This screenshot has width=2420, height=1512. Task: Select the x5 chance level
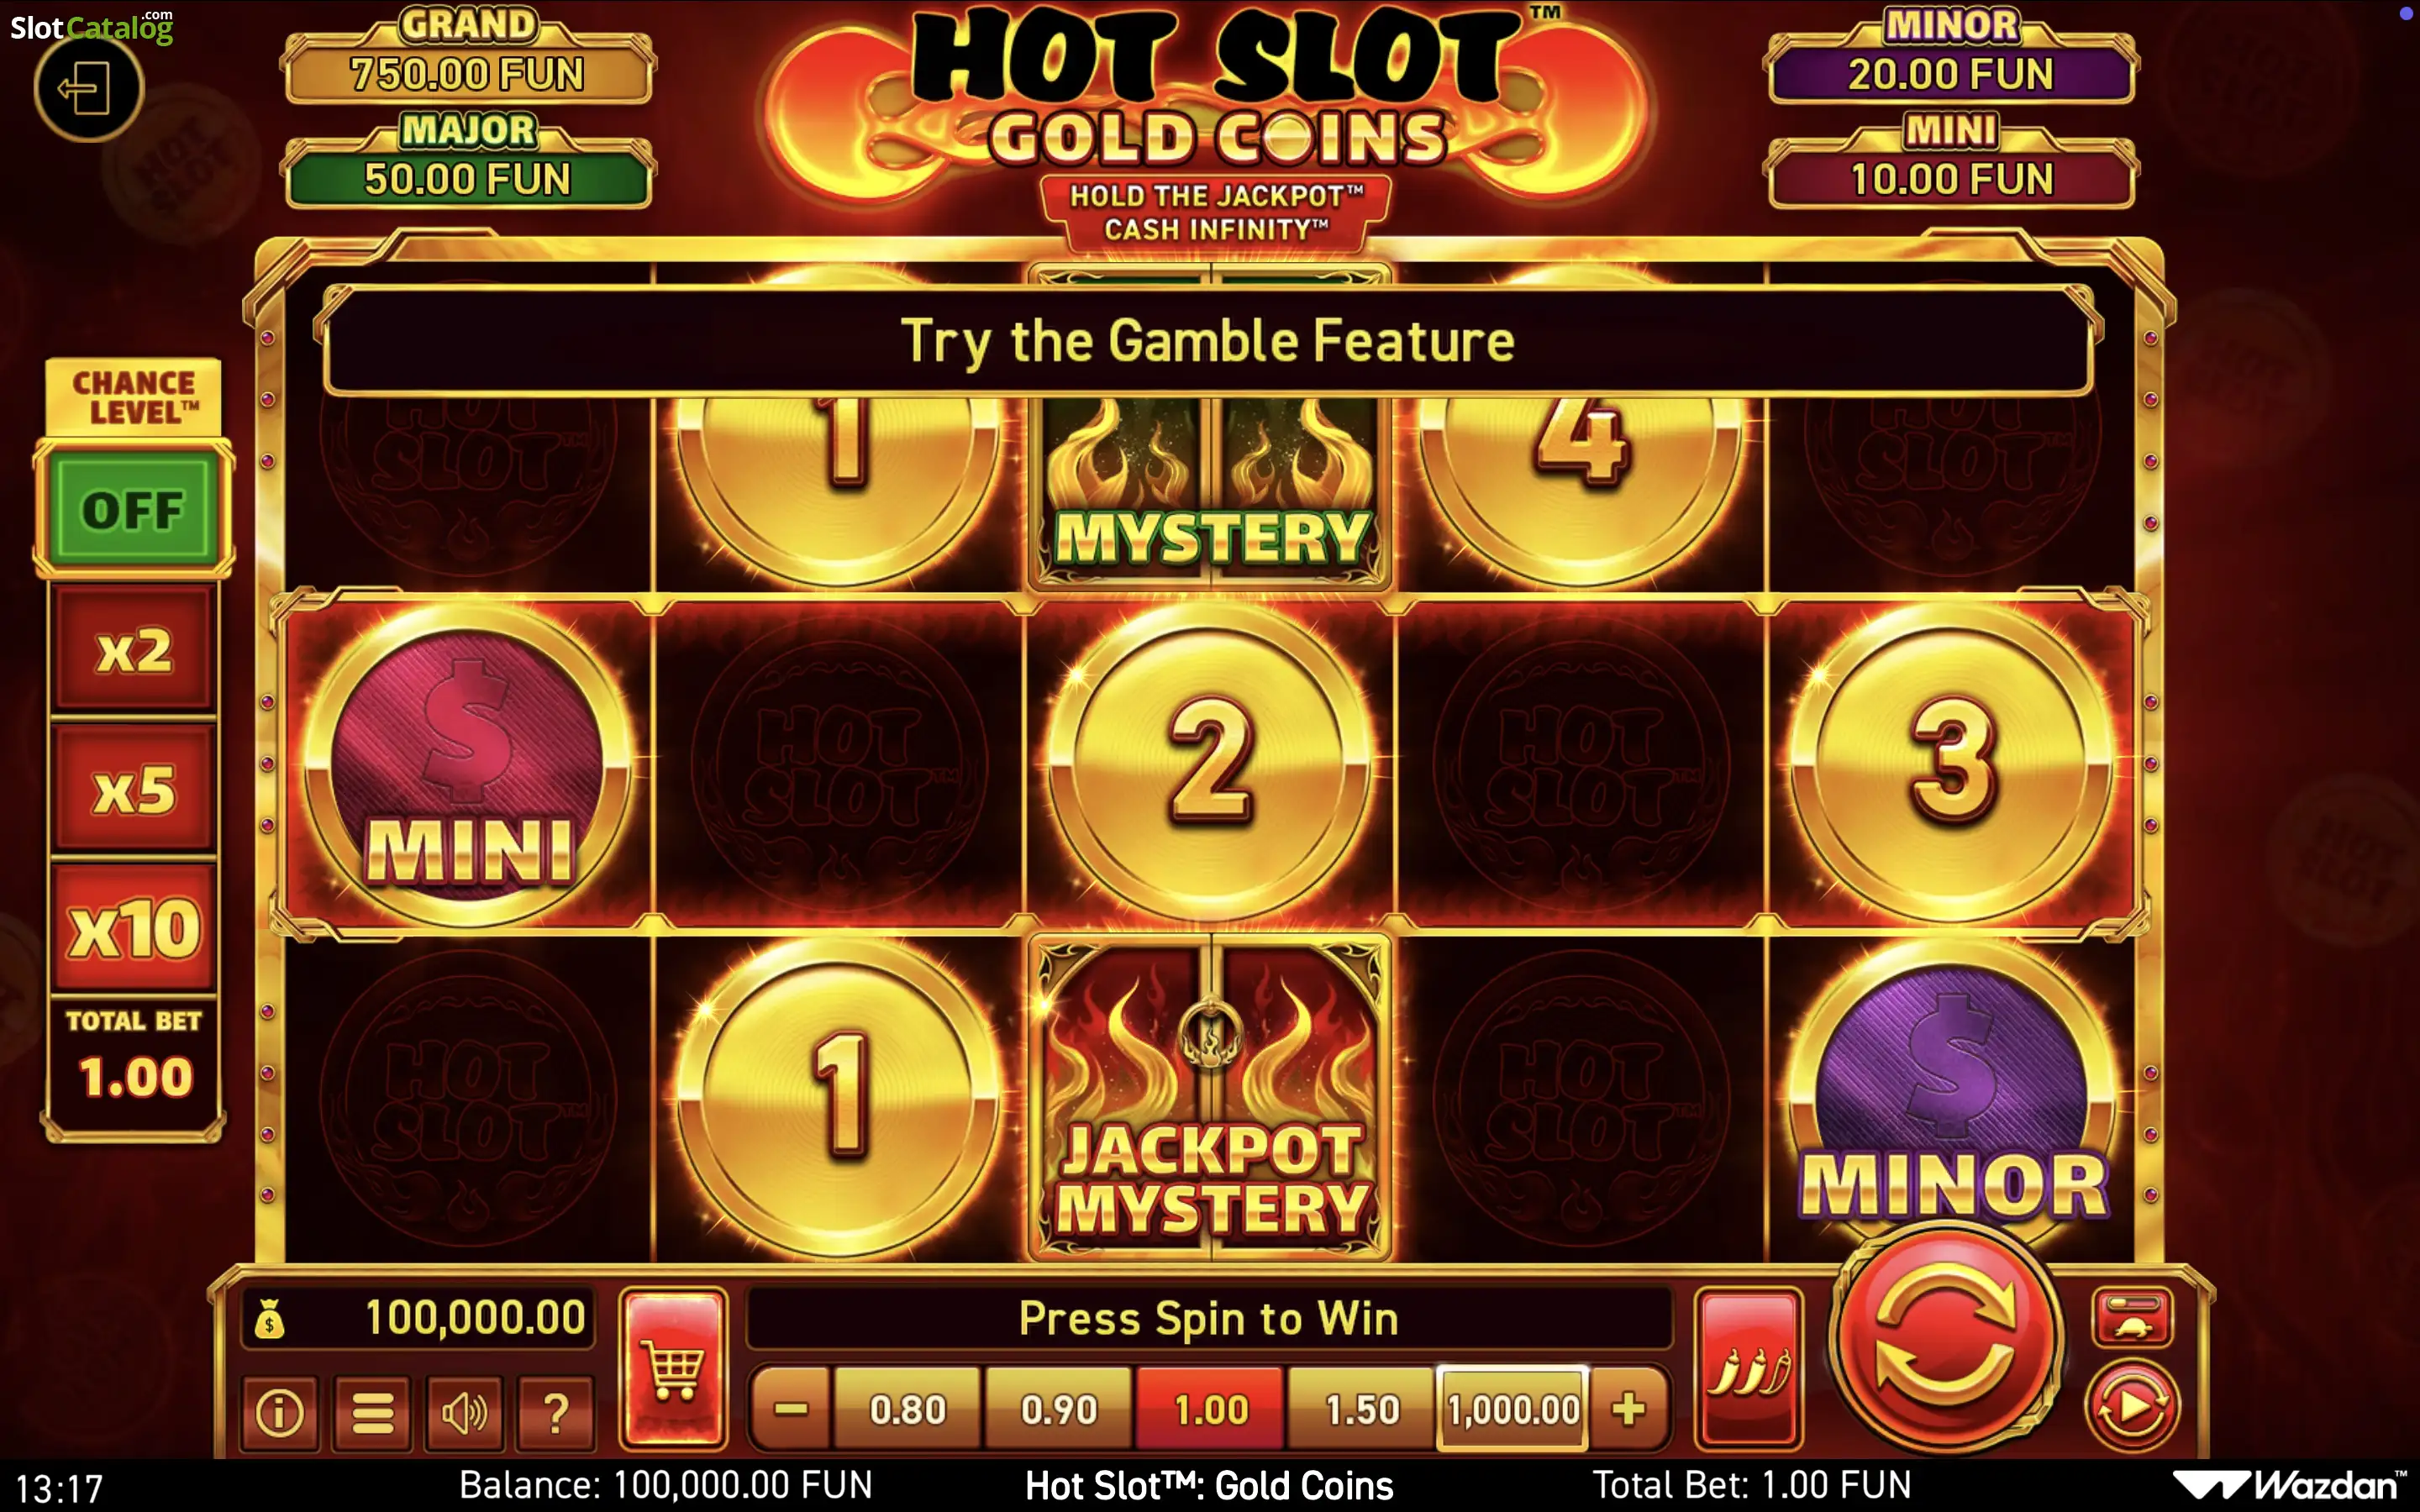134,789
